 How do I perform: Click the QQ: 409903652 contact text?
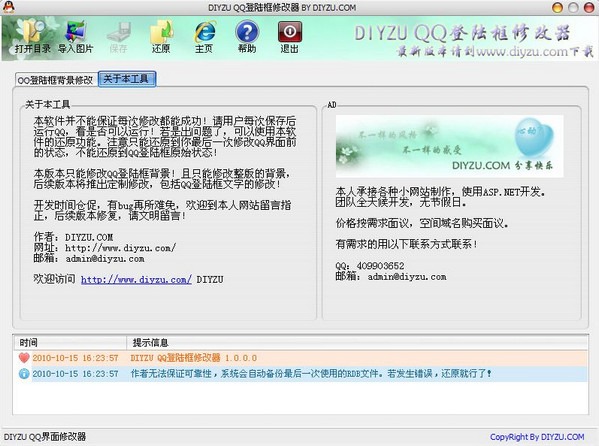click(370, 266)
